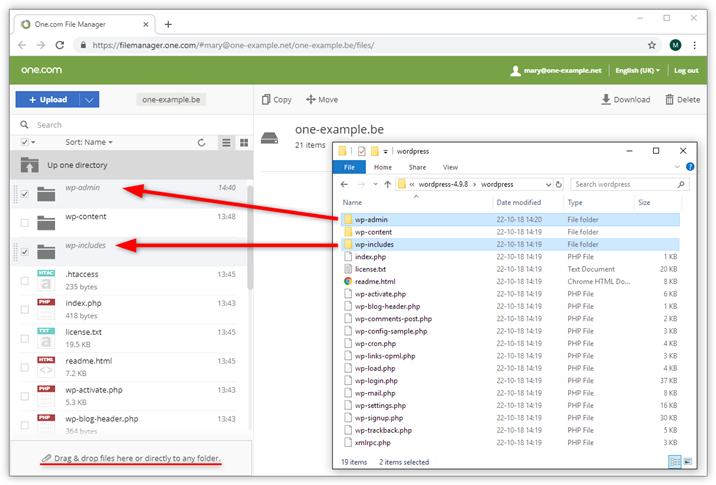Click the file list scrollbar in file manager
The width and height of the screenshot is (716, 485).
pos(250,237)
